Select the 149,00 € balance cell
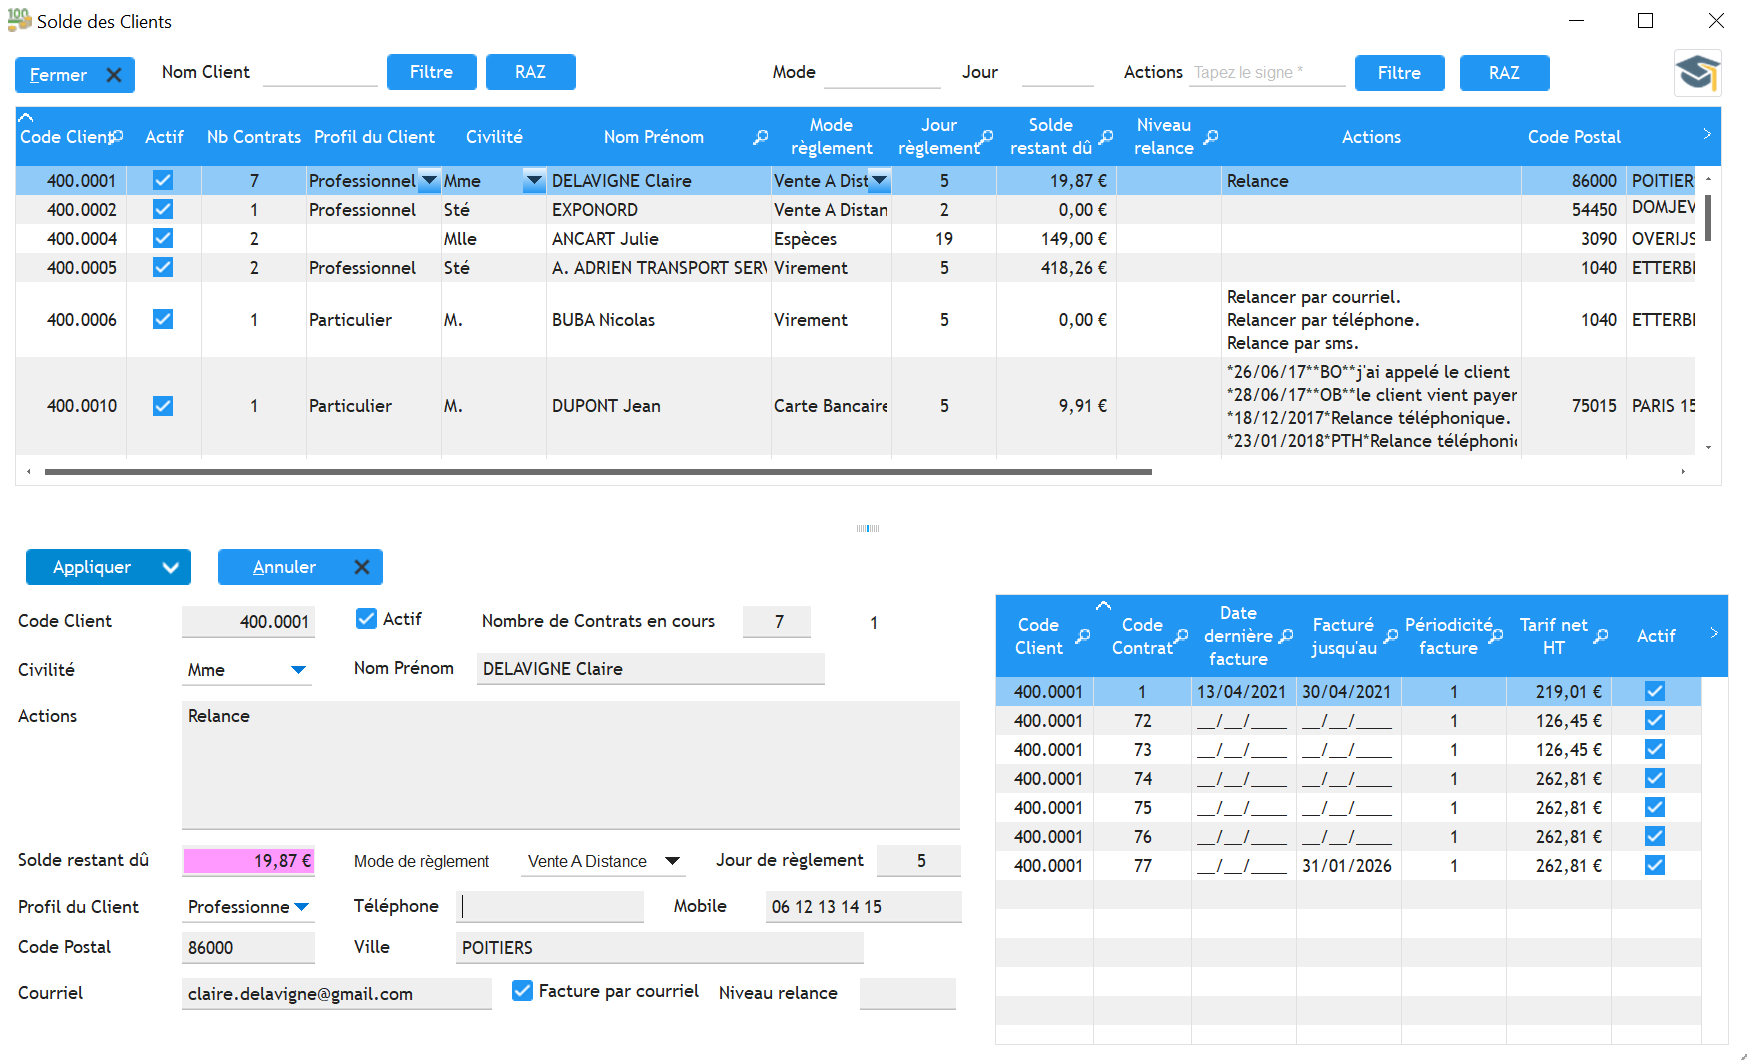 (x=1056, y=239)
